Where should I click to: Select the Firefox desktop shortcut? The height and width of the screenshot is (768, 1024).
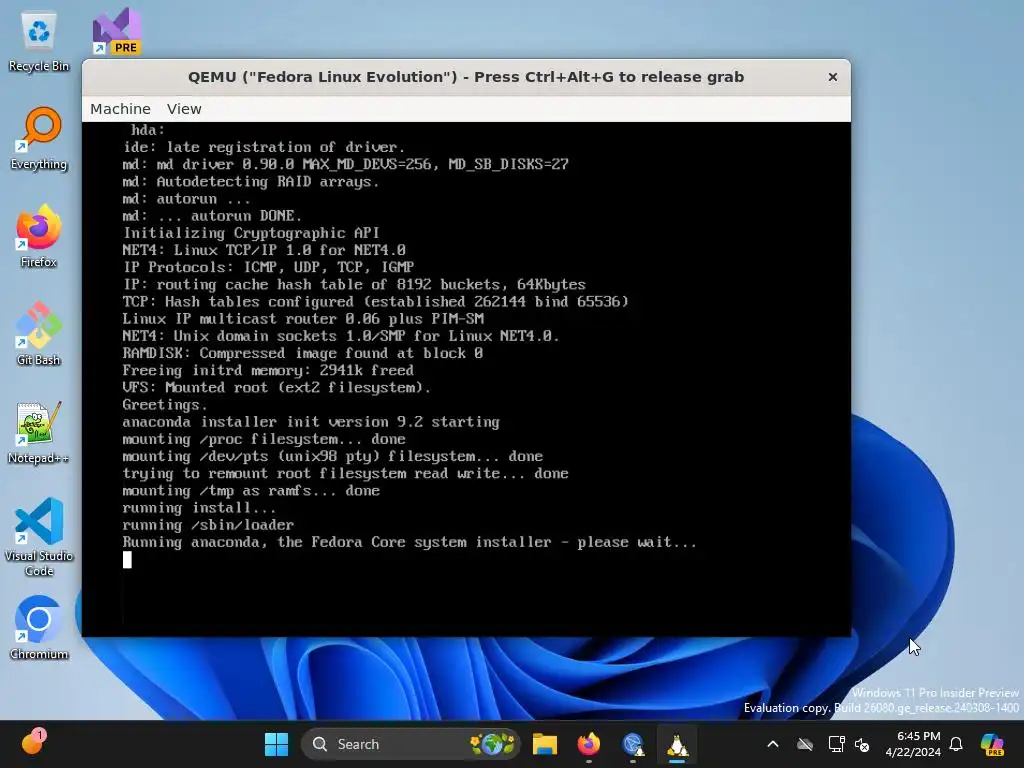click(x=39, y=236)
